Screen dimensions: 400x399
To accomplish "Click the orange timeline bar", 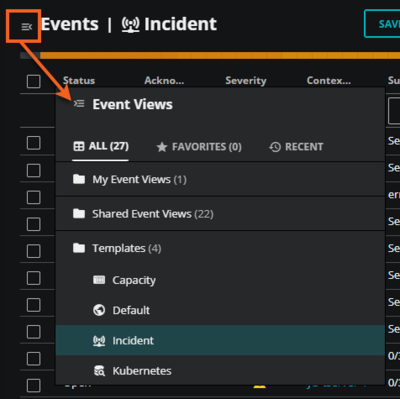I will click(220, 55).
